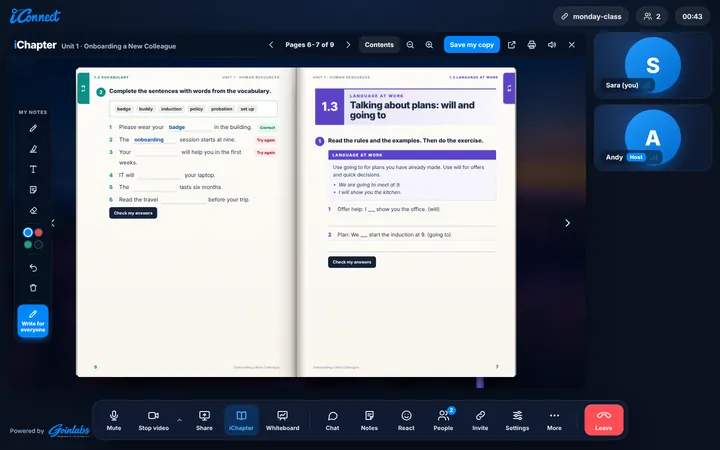The width and height of the screenshot is (720, 450).
Task: Edit the answer field containing 'onboarding'
Action: coord(154,140)
